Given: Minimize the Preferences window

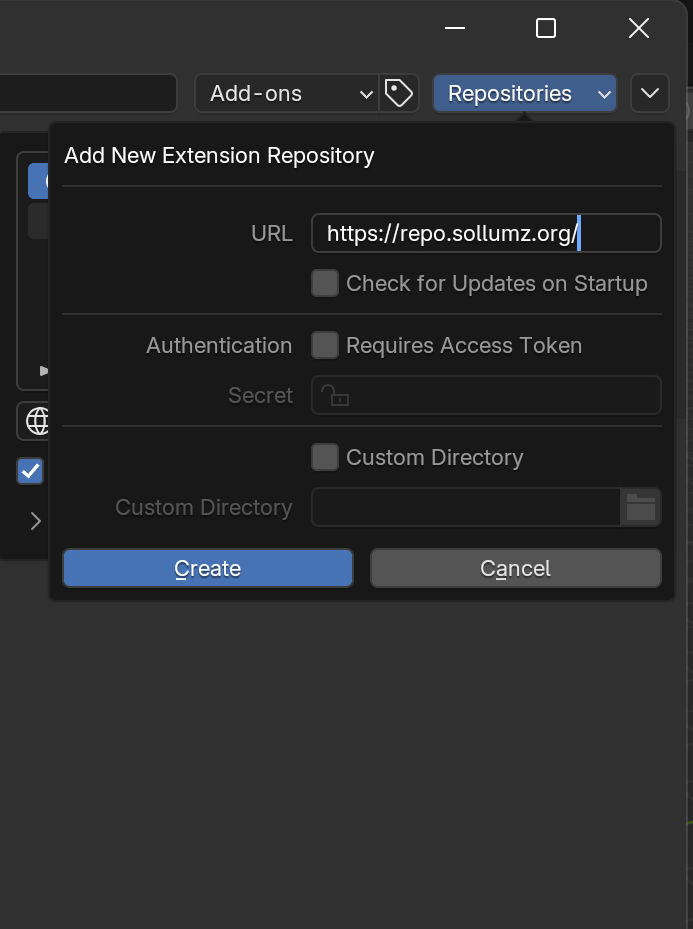Looking at the screenshot, I should coord(455,28).
